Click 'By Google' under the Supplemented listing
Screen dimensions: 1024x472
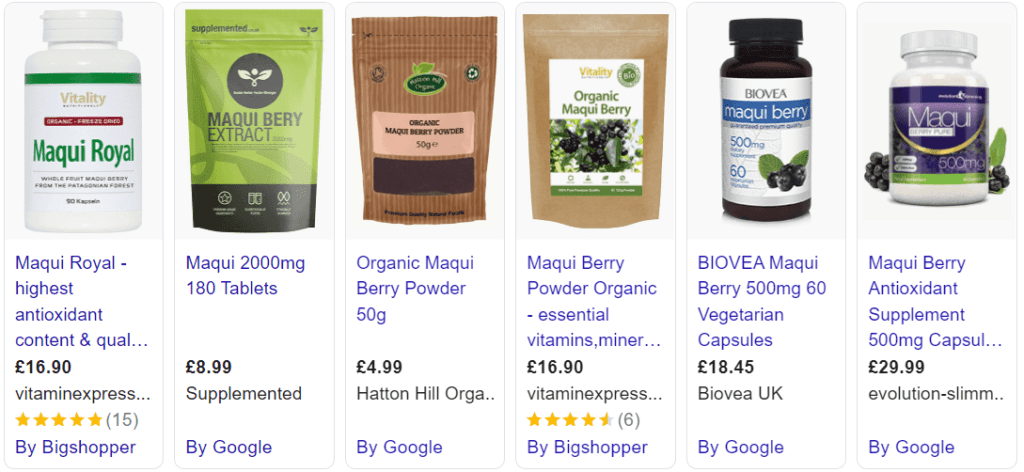(x=229, y=447)
